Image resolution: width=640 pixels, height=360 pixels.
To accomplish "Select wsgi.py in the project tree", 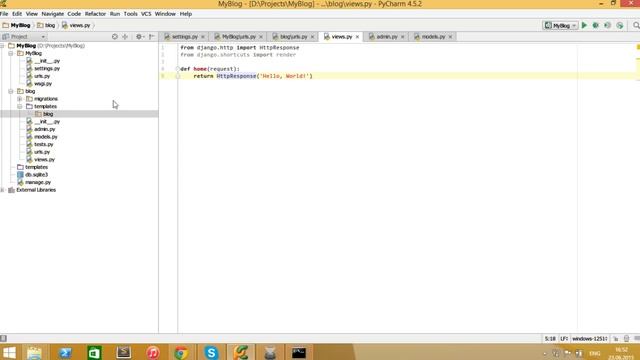I will (43, 84).
